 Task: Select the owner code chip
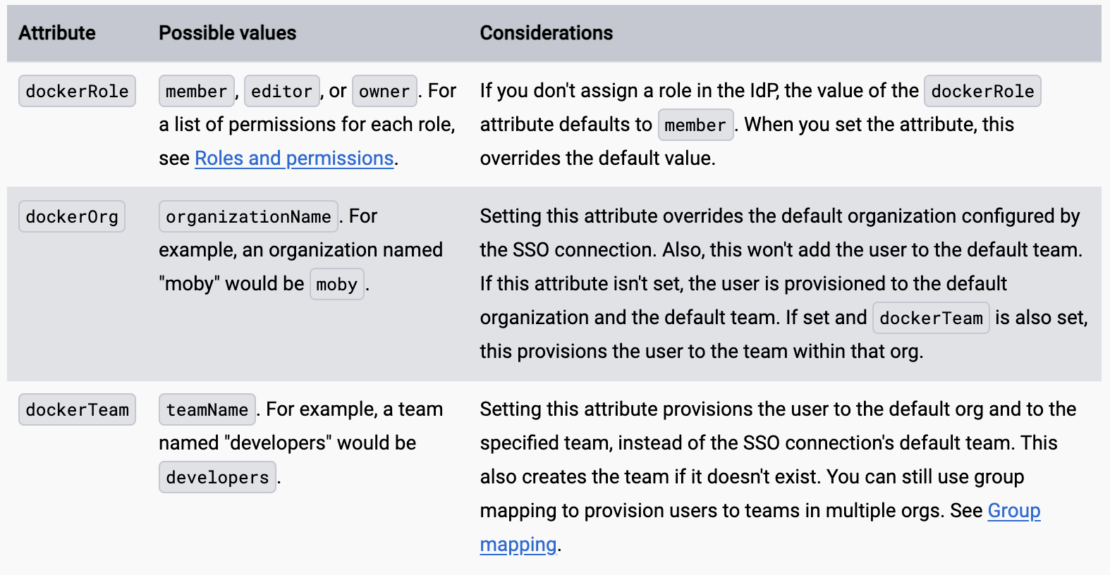[384, 91]
